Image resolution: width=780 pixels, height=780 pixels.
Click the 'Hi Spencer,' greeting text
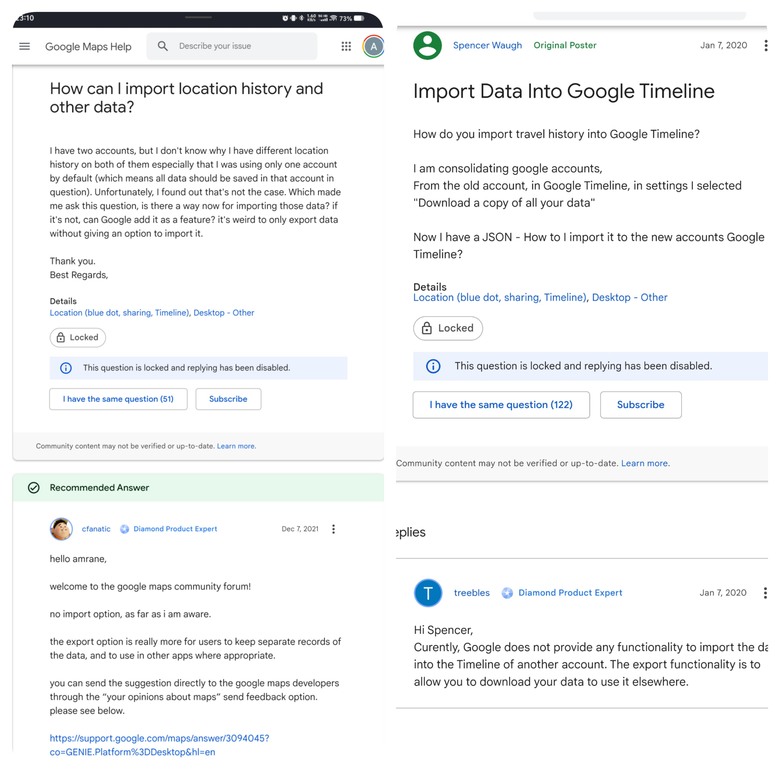point(443,630)
